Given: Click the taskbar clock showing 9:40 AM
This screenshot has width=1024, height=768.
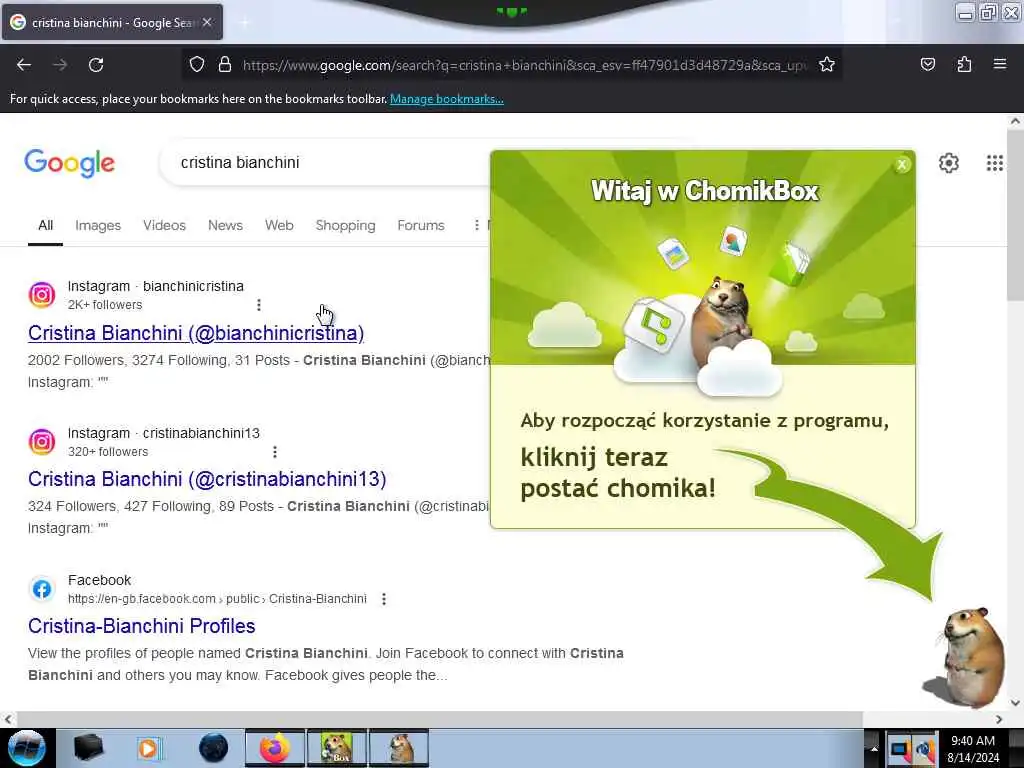Looking at the screenshot, I should pyautogui.click(x=973, y=749).
